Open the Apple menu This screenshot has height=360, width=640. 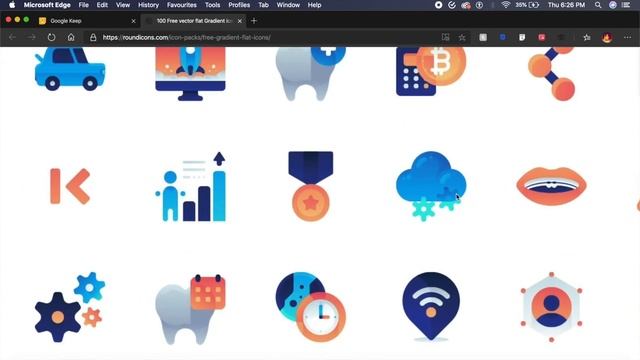(12, 5)
